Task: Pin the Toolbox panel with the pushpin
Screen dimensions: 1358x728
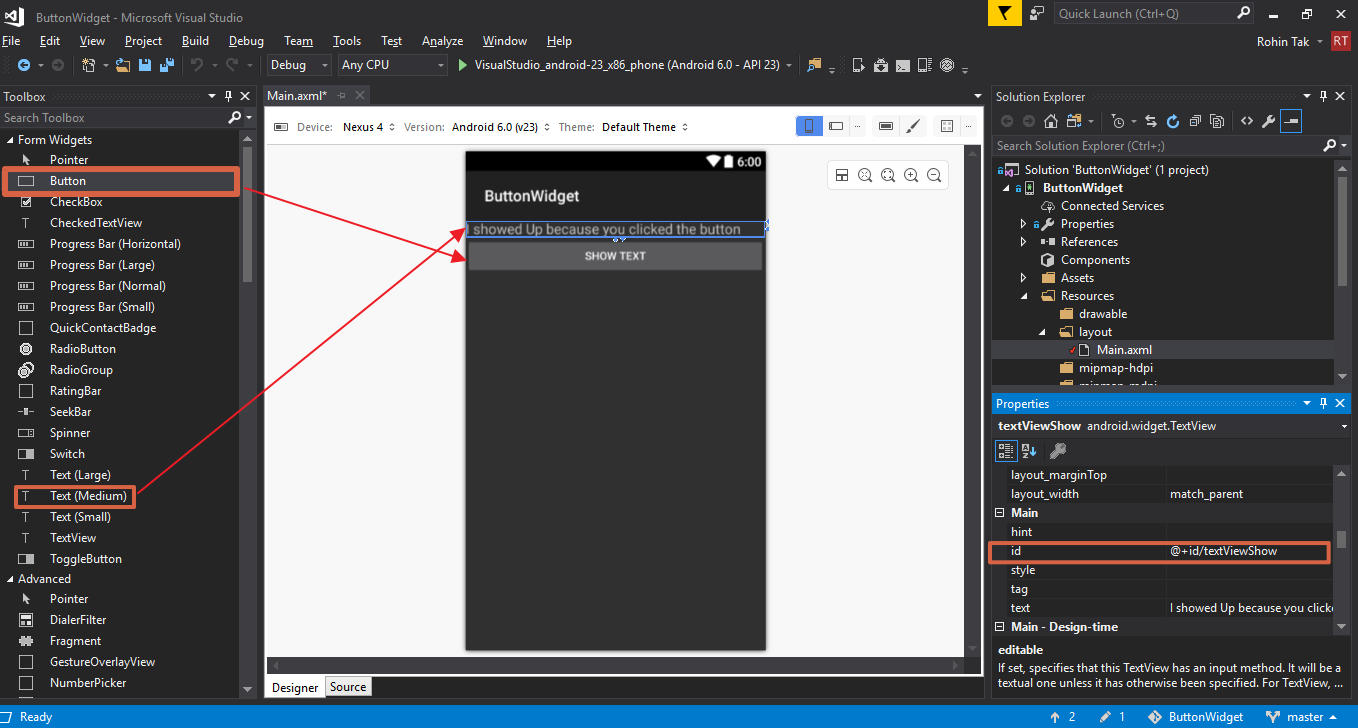Action: tap(228, 97)
